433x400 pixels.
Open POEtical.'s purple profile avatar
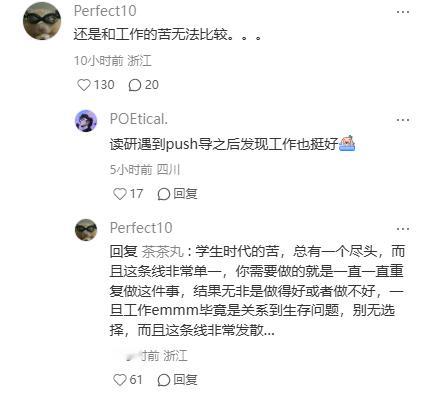tap(86, 121)
